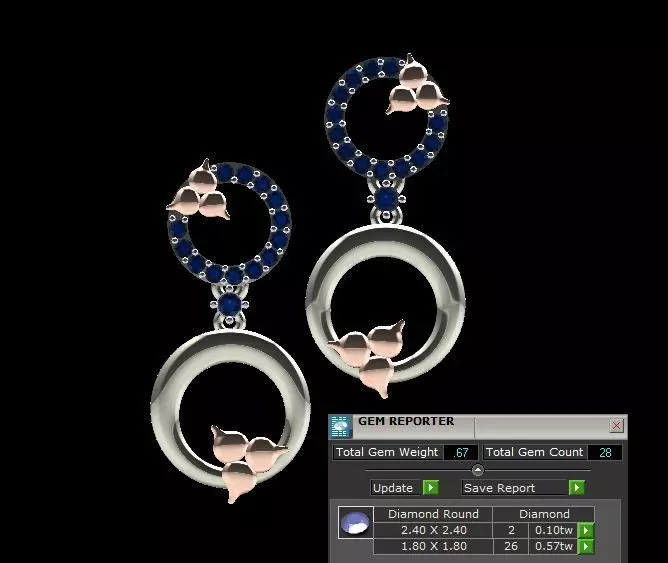Click the GEM REPORTER title text

click(406, 421)
